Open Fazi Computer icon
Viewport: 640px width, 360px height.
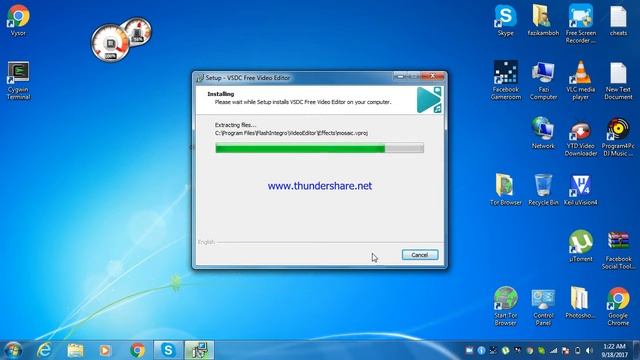tap(543, 80)
